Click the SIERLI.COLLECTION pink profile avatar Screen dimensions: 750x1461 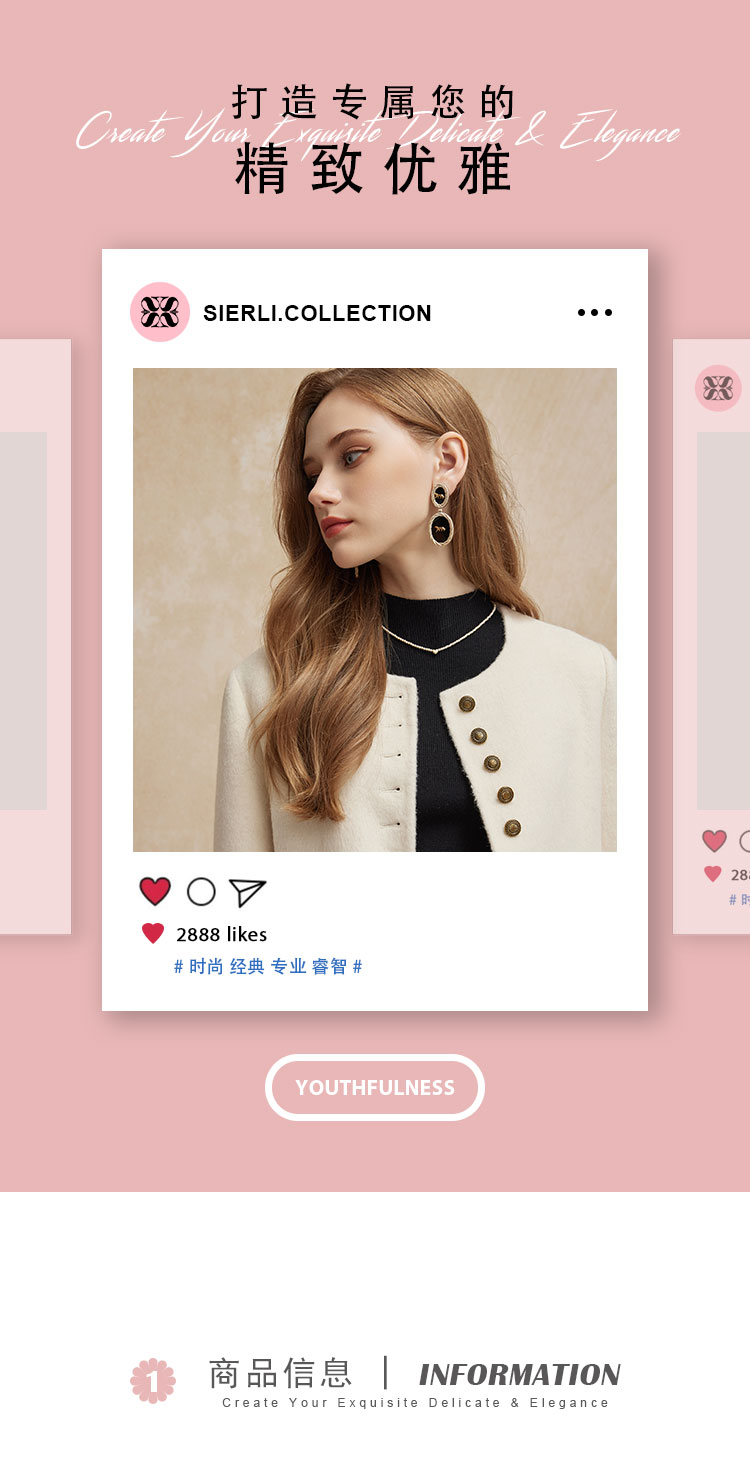[x=160, y=312]
